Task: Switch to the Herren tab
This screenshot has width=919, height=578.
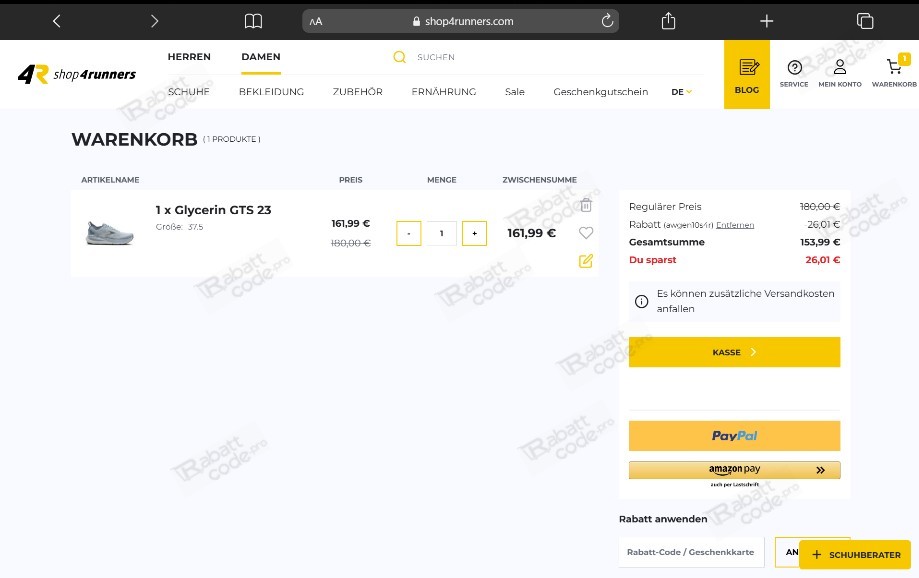Action: pos(189,57)
